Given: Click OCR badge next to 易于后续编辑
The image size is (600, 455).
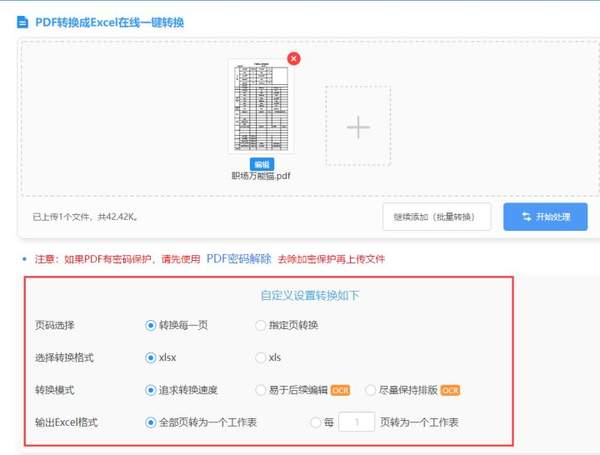Looking at the screenshot, I should point(340,390).
